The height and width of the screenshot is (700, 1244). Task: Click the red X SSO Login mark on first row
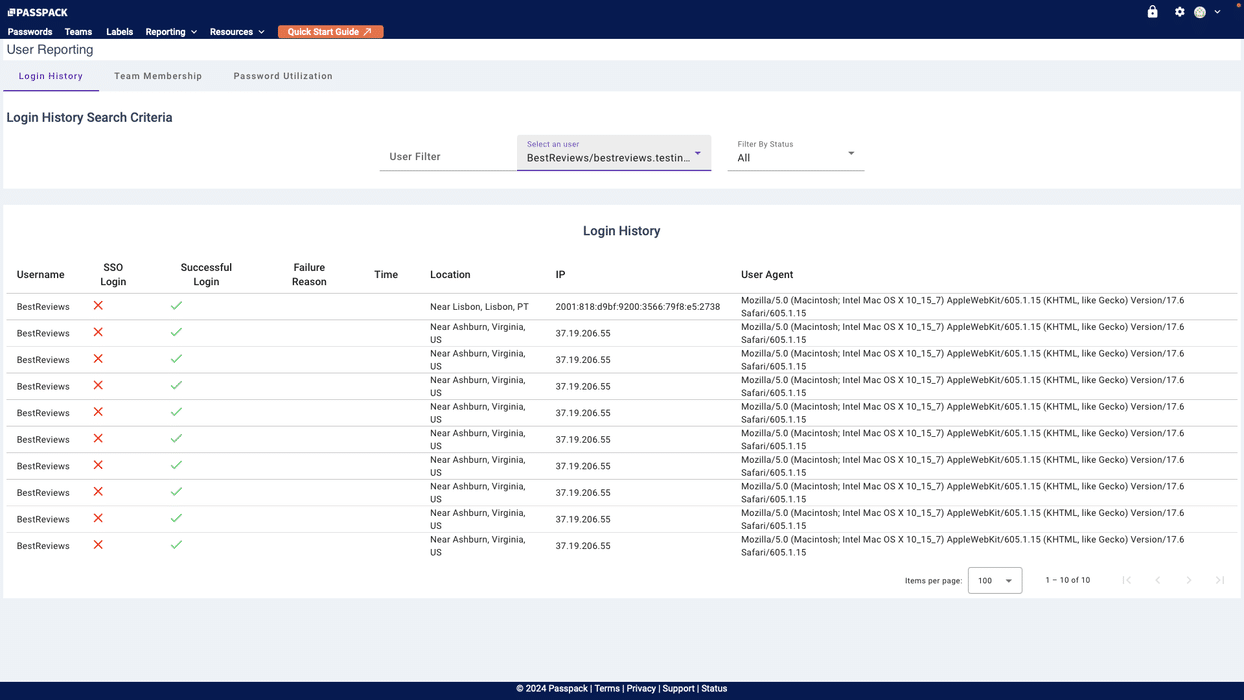97,306
